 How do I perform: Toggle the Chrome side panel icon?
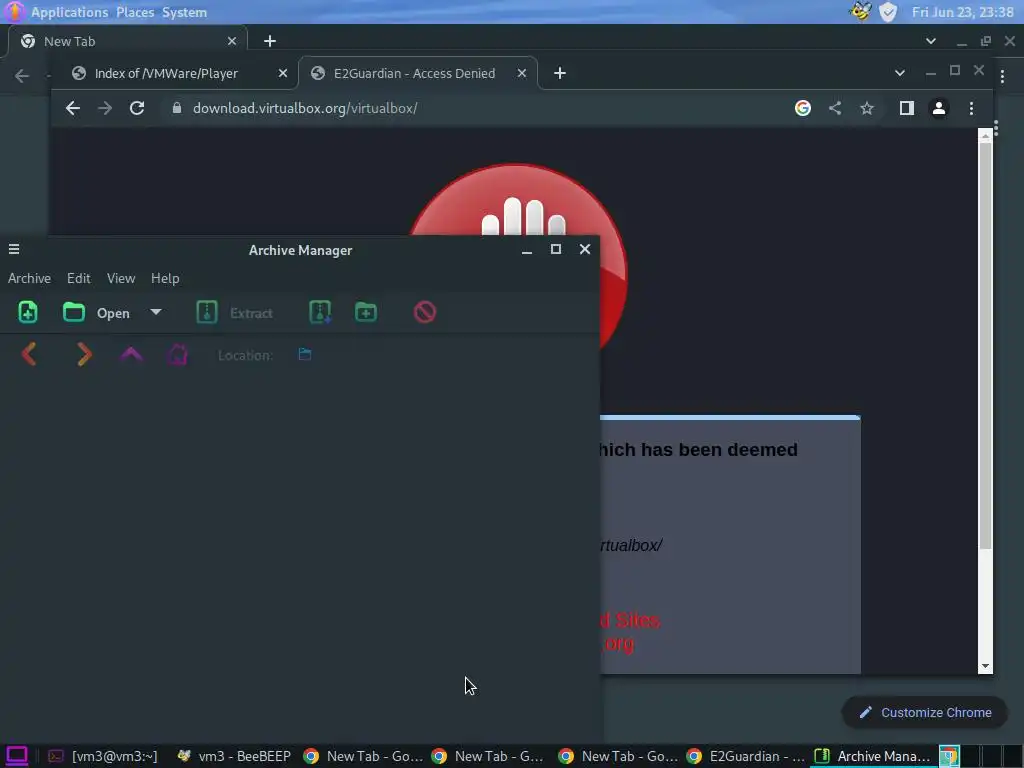coord(906,108)
